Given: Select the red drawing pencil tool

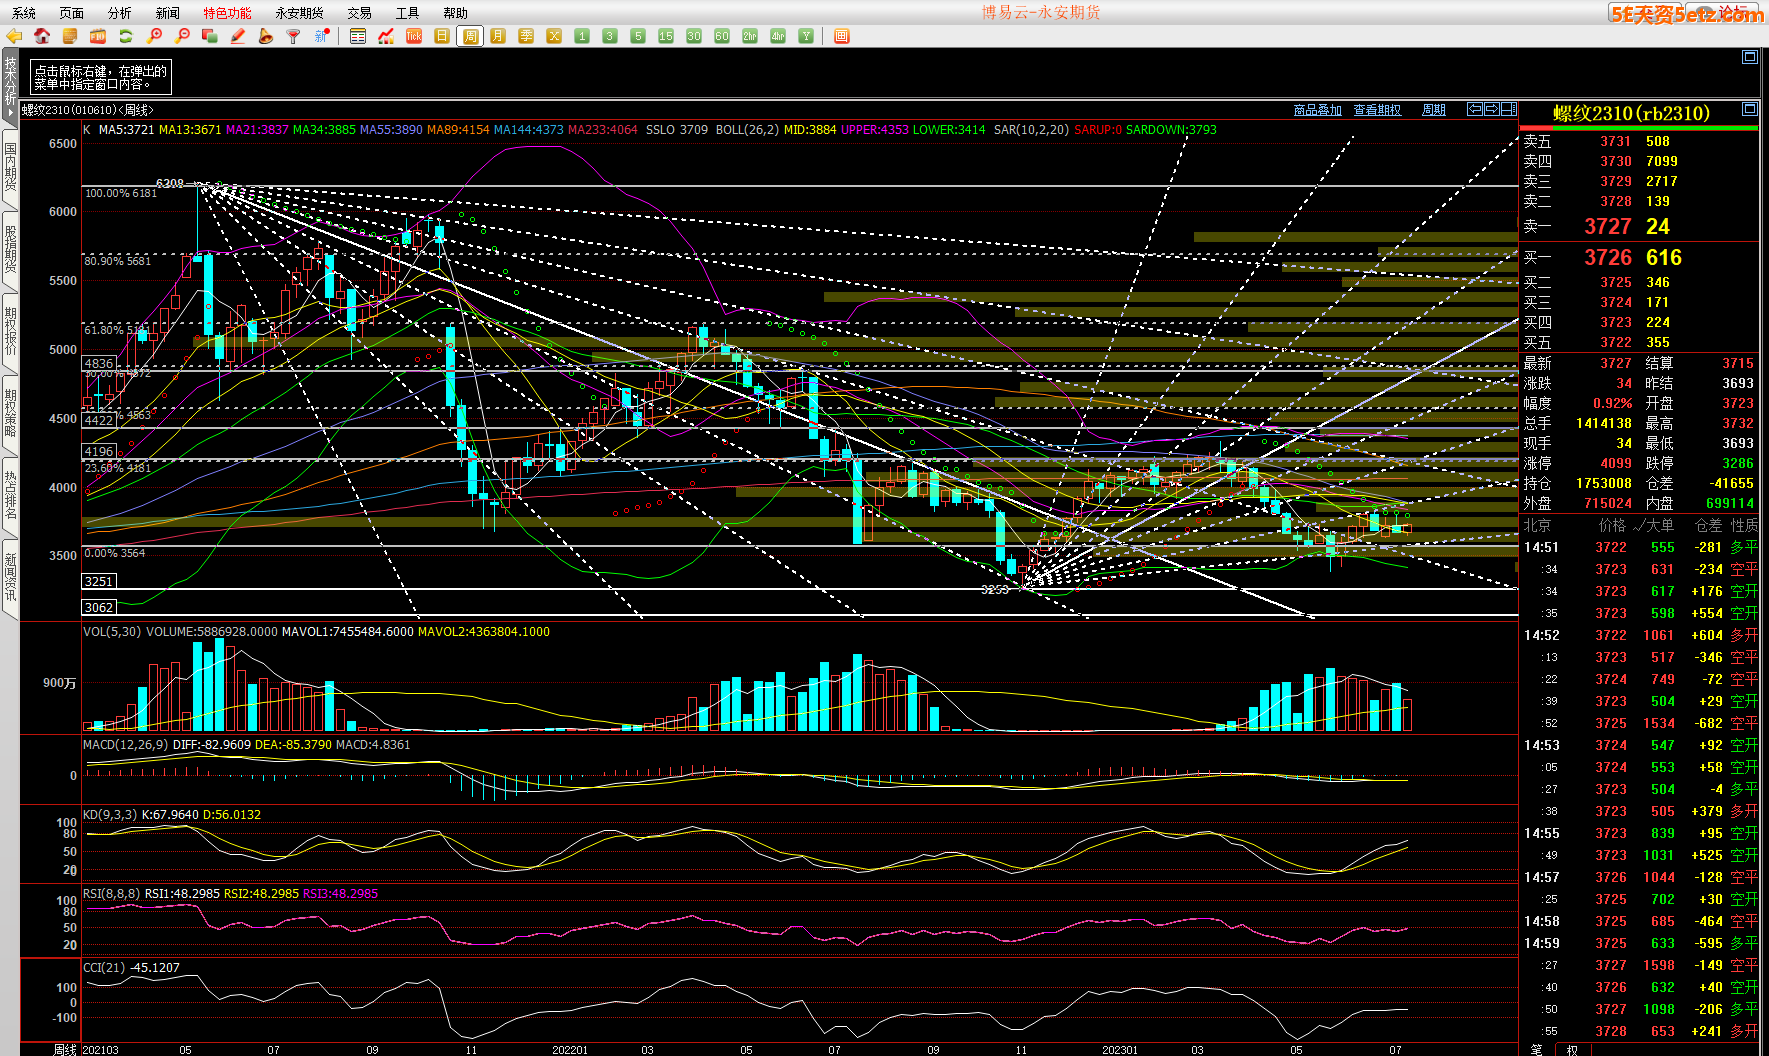Looking at the screenshot, I should click(x=238, y=36).
